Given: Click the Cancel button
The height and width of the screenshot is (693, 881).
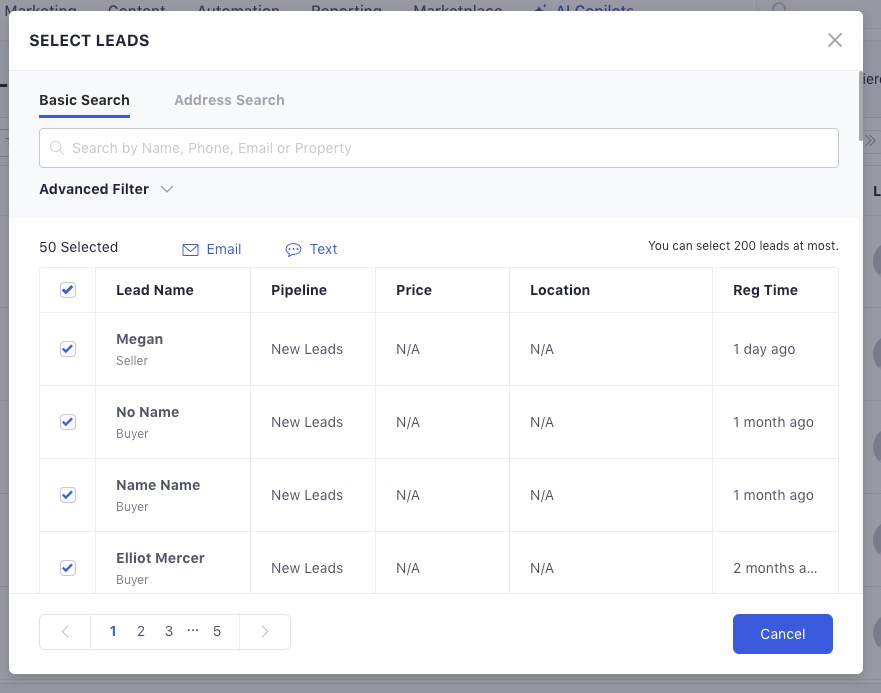Looking at the screenshot, I should [x=783, y=634].
